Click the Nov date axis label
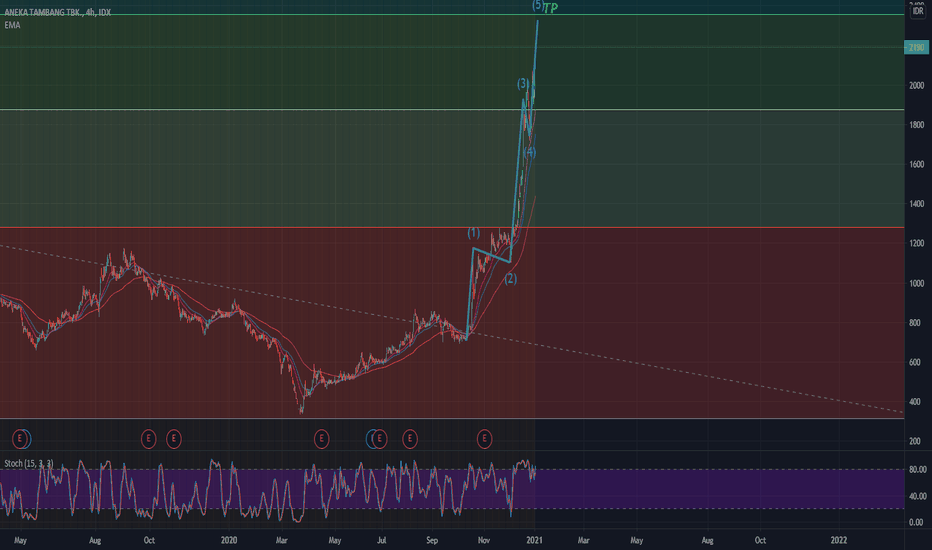Viewport: 932px width, 550px height. click(484, 540)
